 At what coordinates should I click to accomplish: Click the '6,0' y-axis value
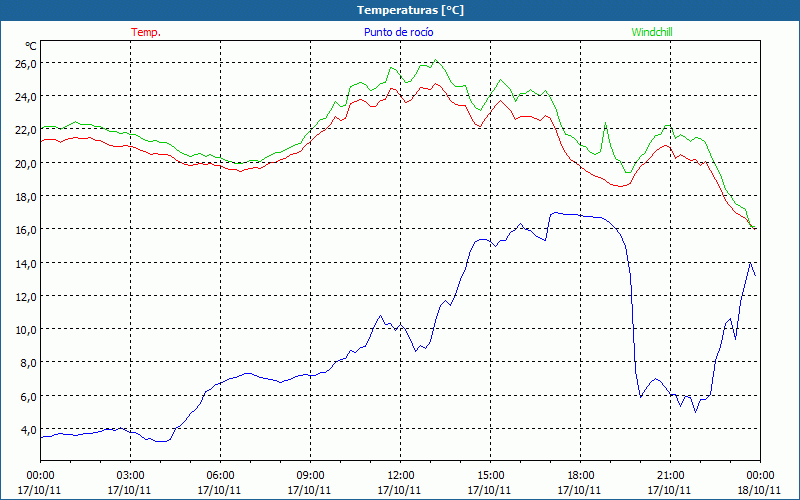click(x=28, y=397)
